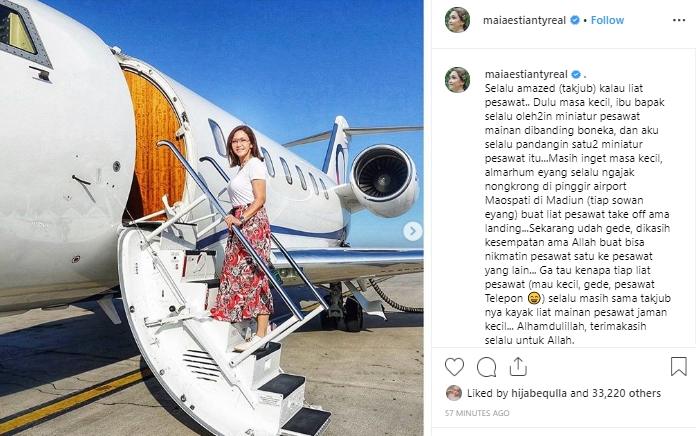The height and width of the screenshot is (436, 696).
Task: Click the verified badge beside the caption username
Action: coord(575,73)
